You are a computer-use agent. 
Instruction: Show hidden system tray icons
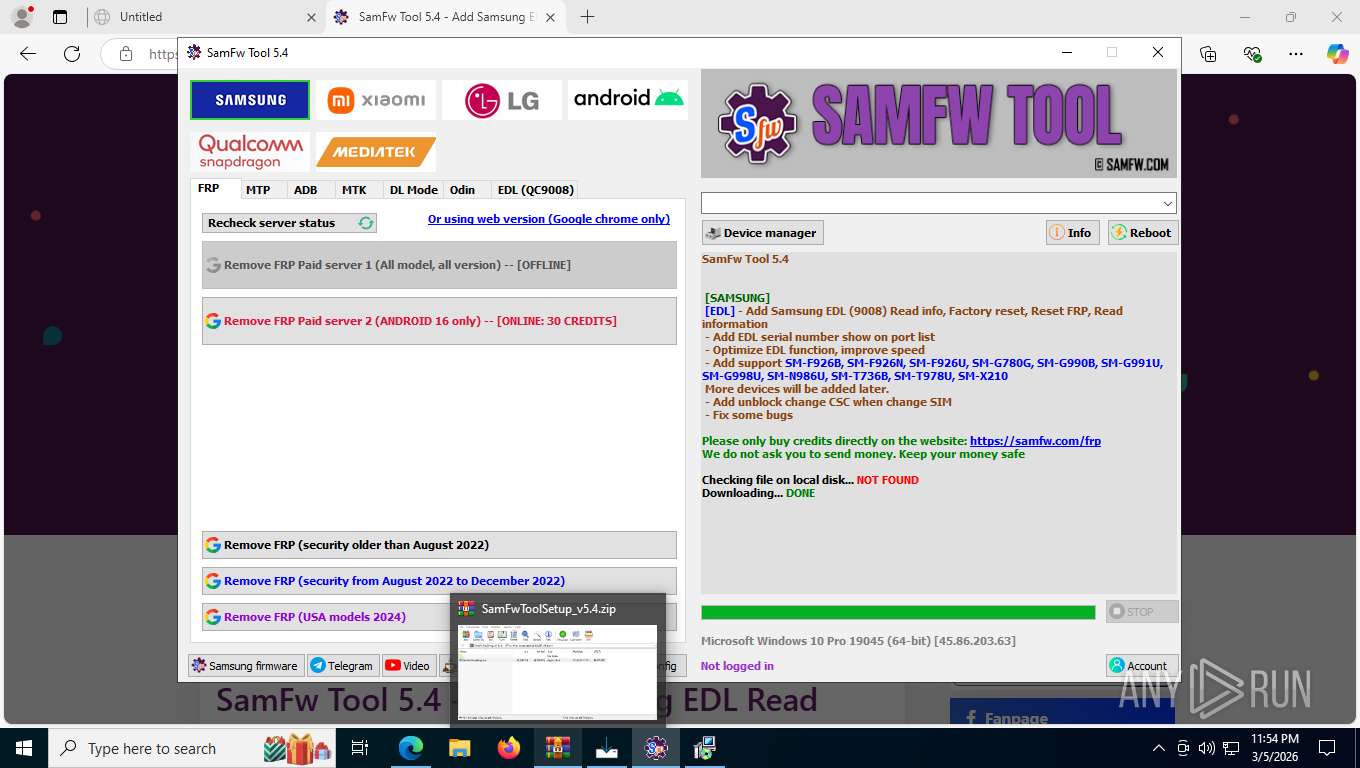1159,748
